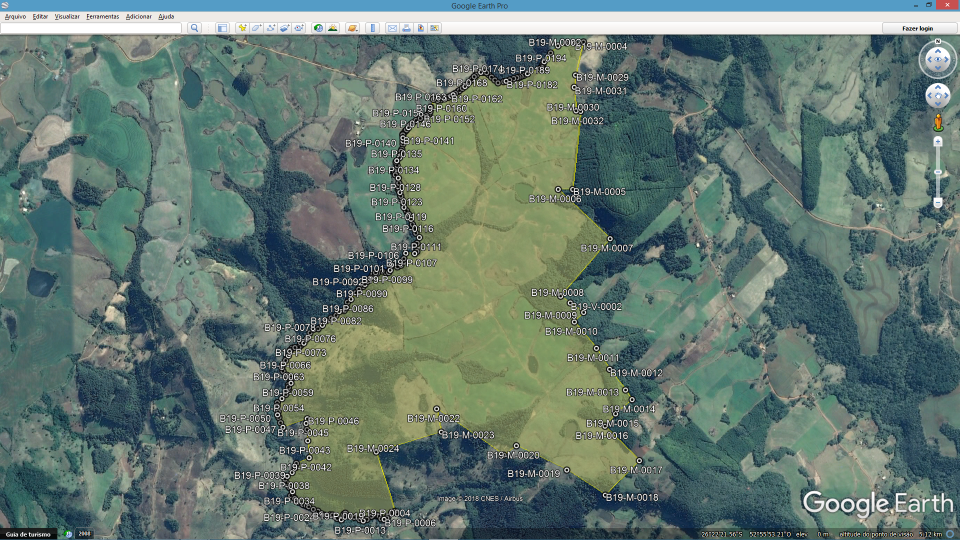Click the move-left arrow on hand joystick

point(931,96)
